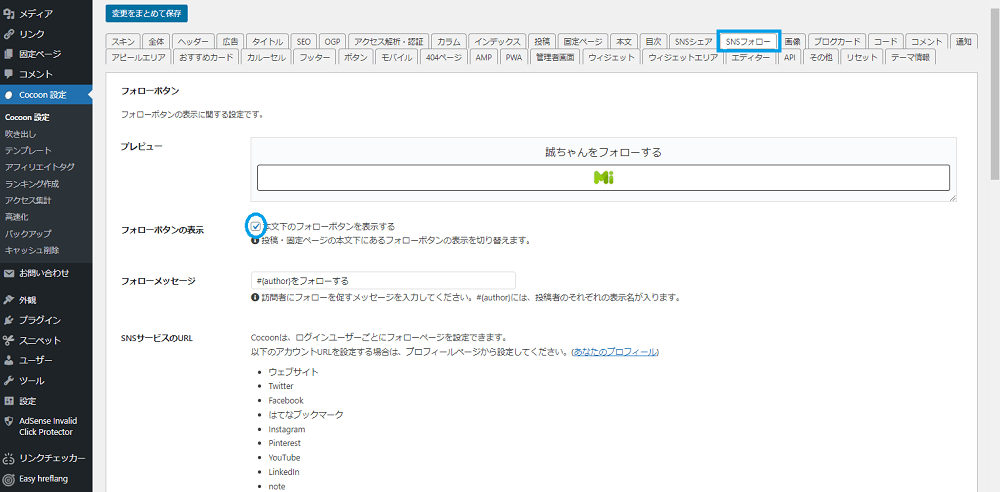The image size is (1000, 492).
Task: Select the タイトル tab
Action: 267,41
